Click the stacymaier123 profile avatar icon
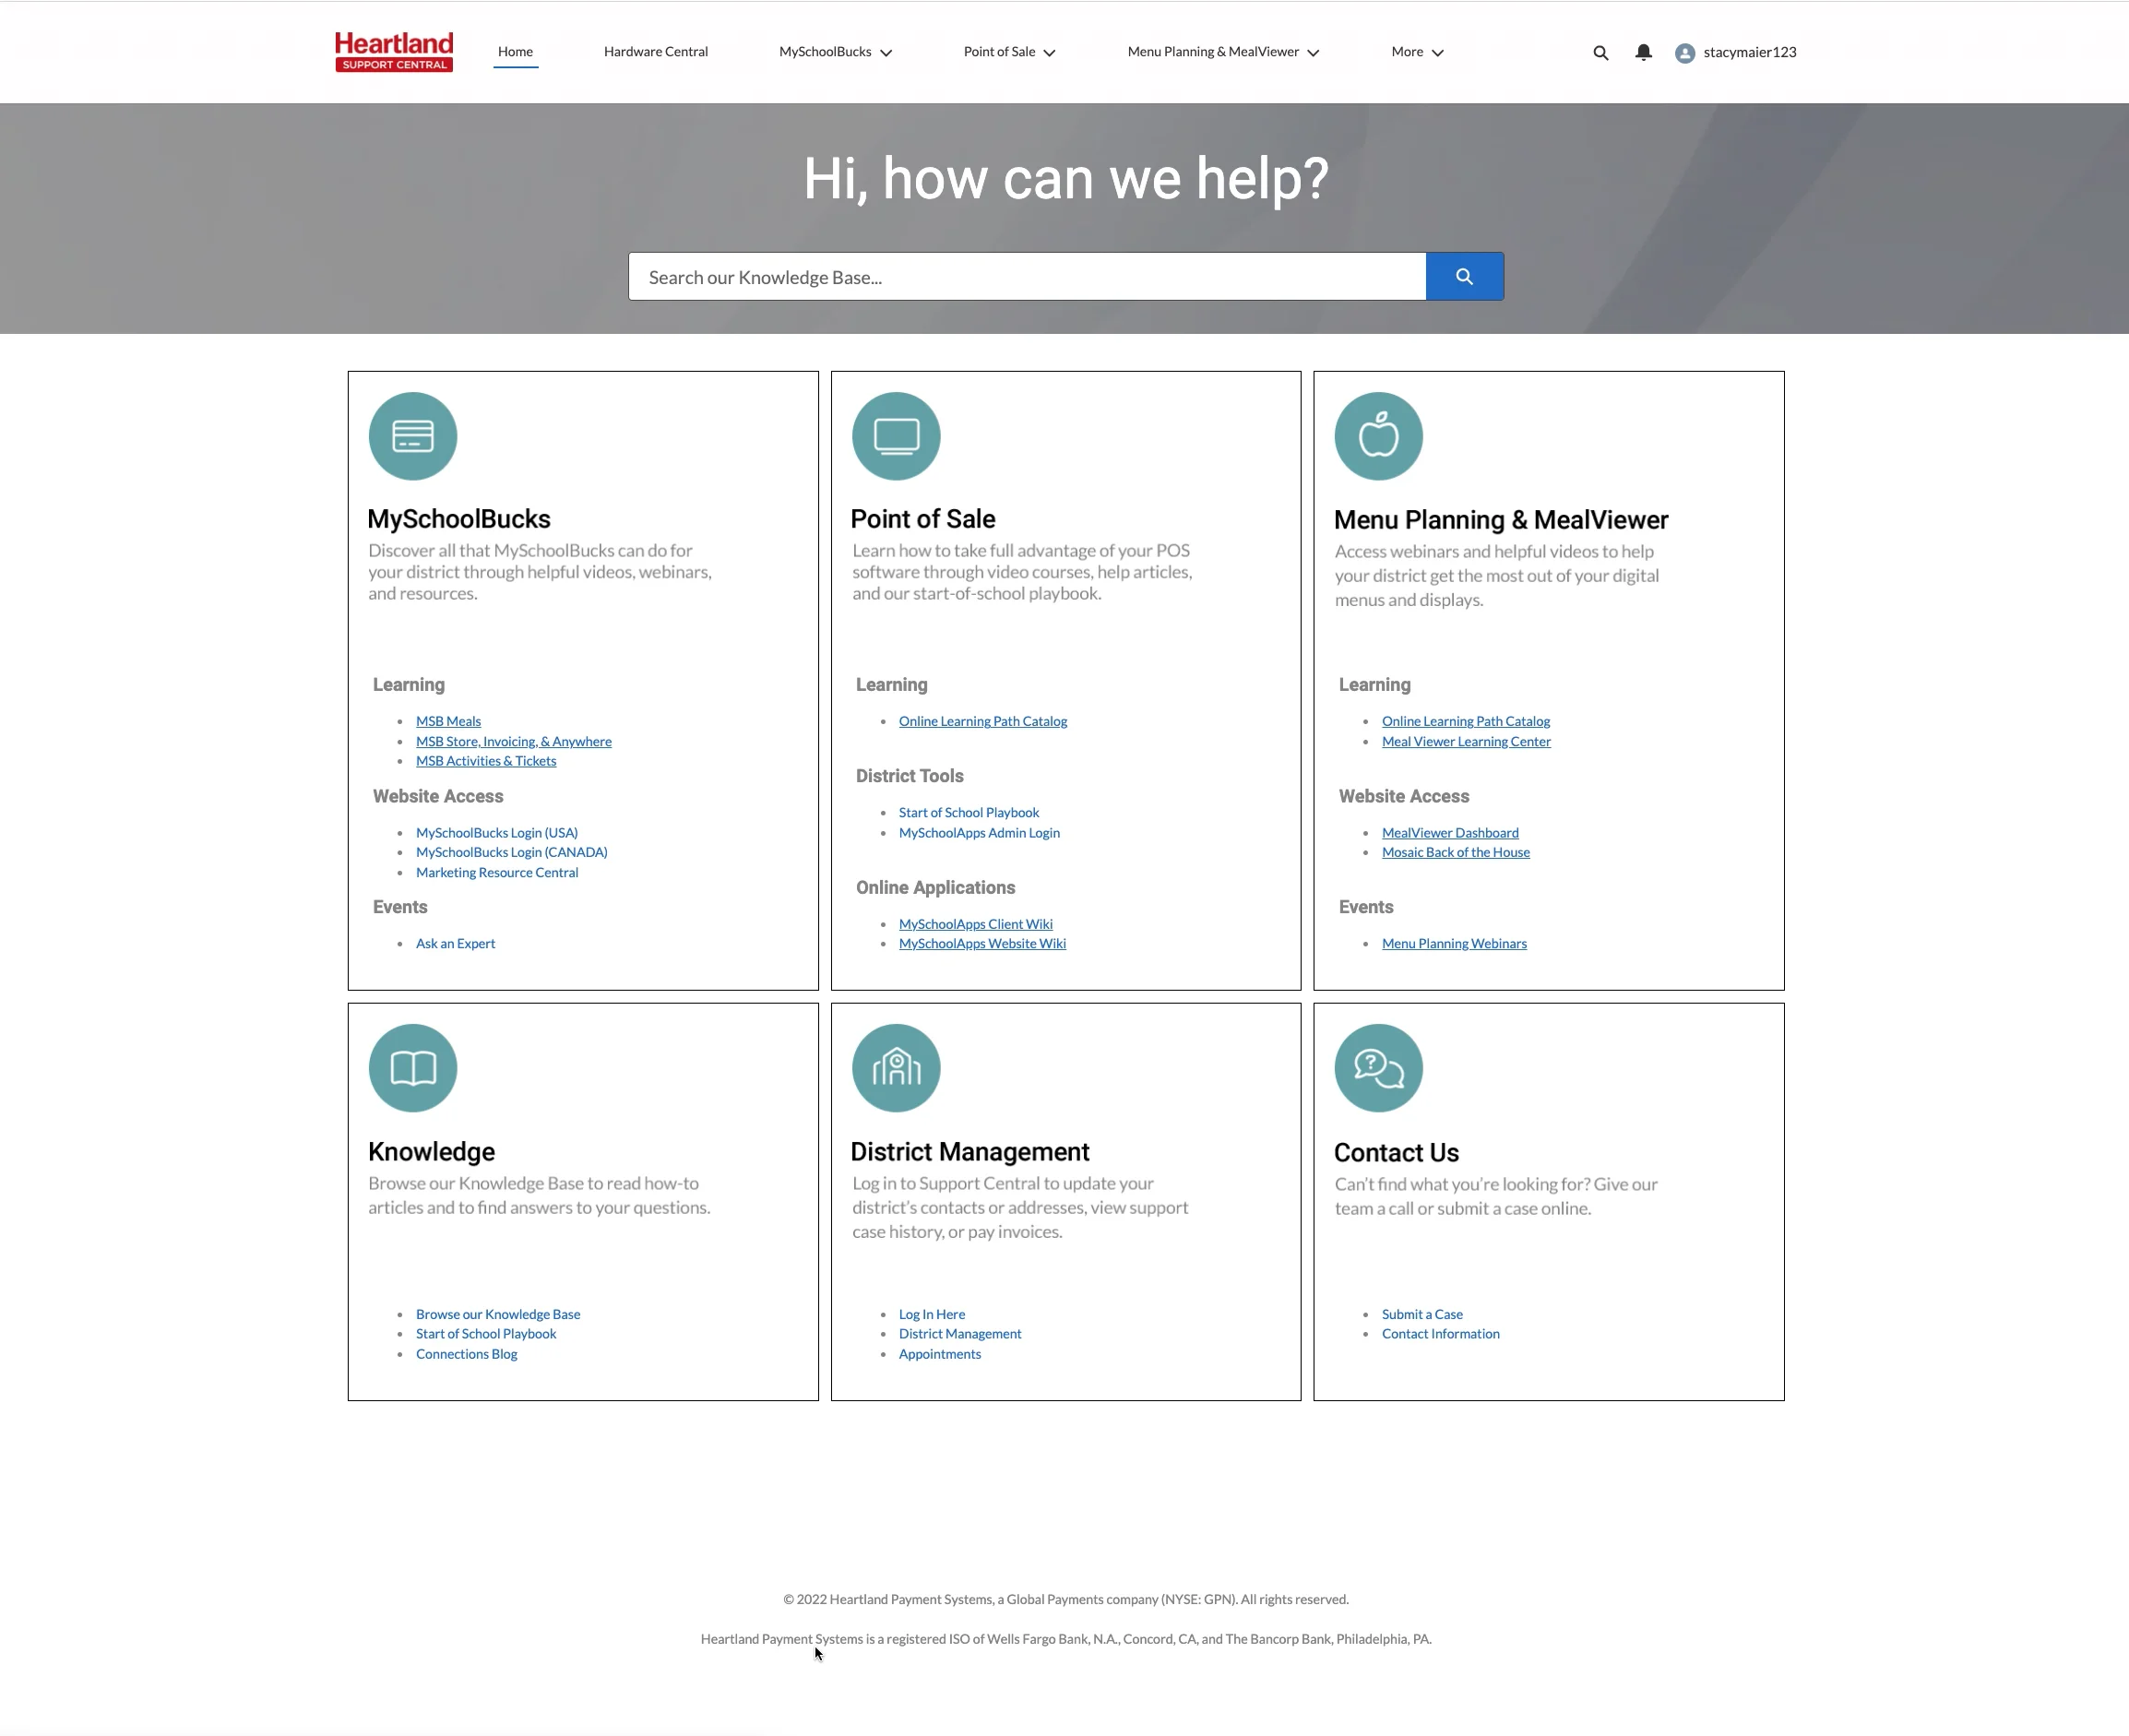This screenshot has width=2129, height=1736. (1684, 51)
